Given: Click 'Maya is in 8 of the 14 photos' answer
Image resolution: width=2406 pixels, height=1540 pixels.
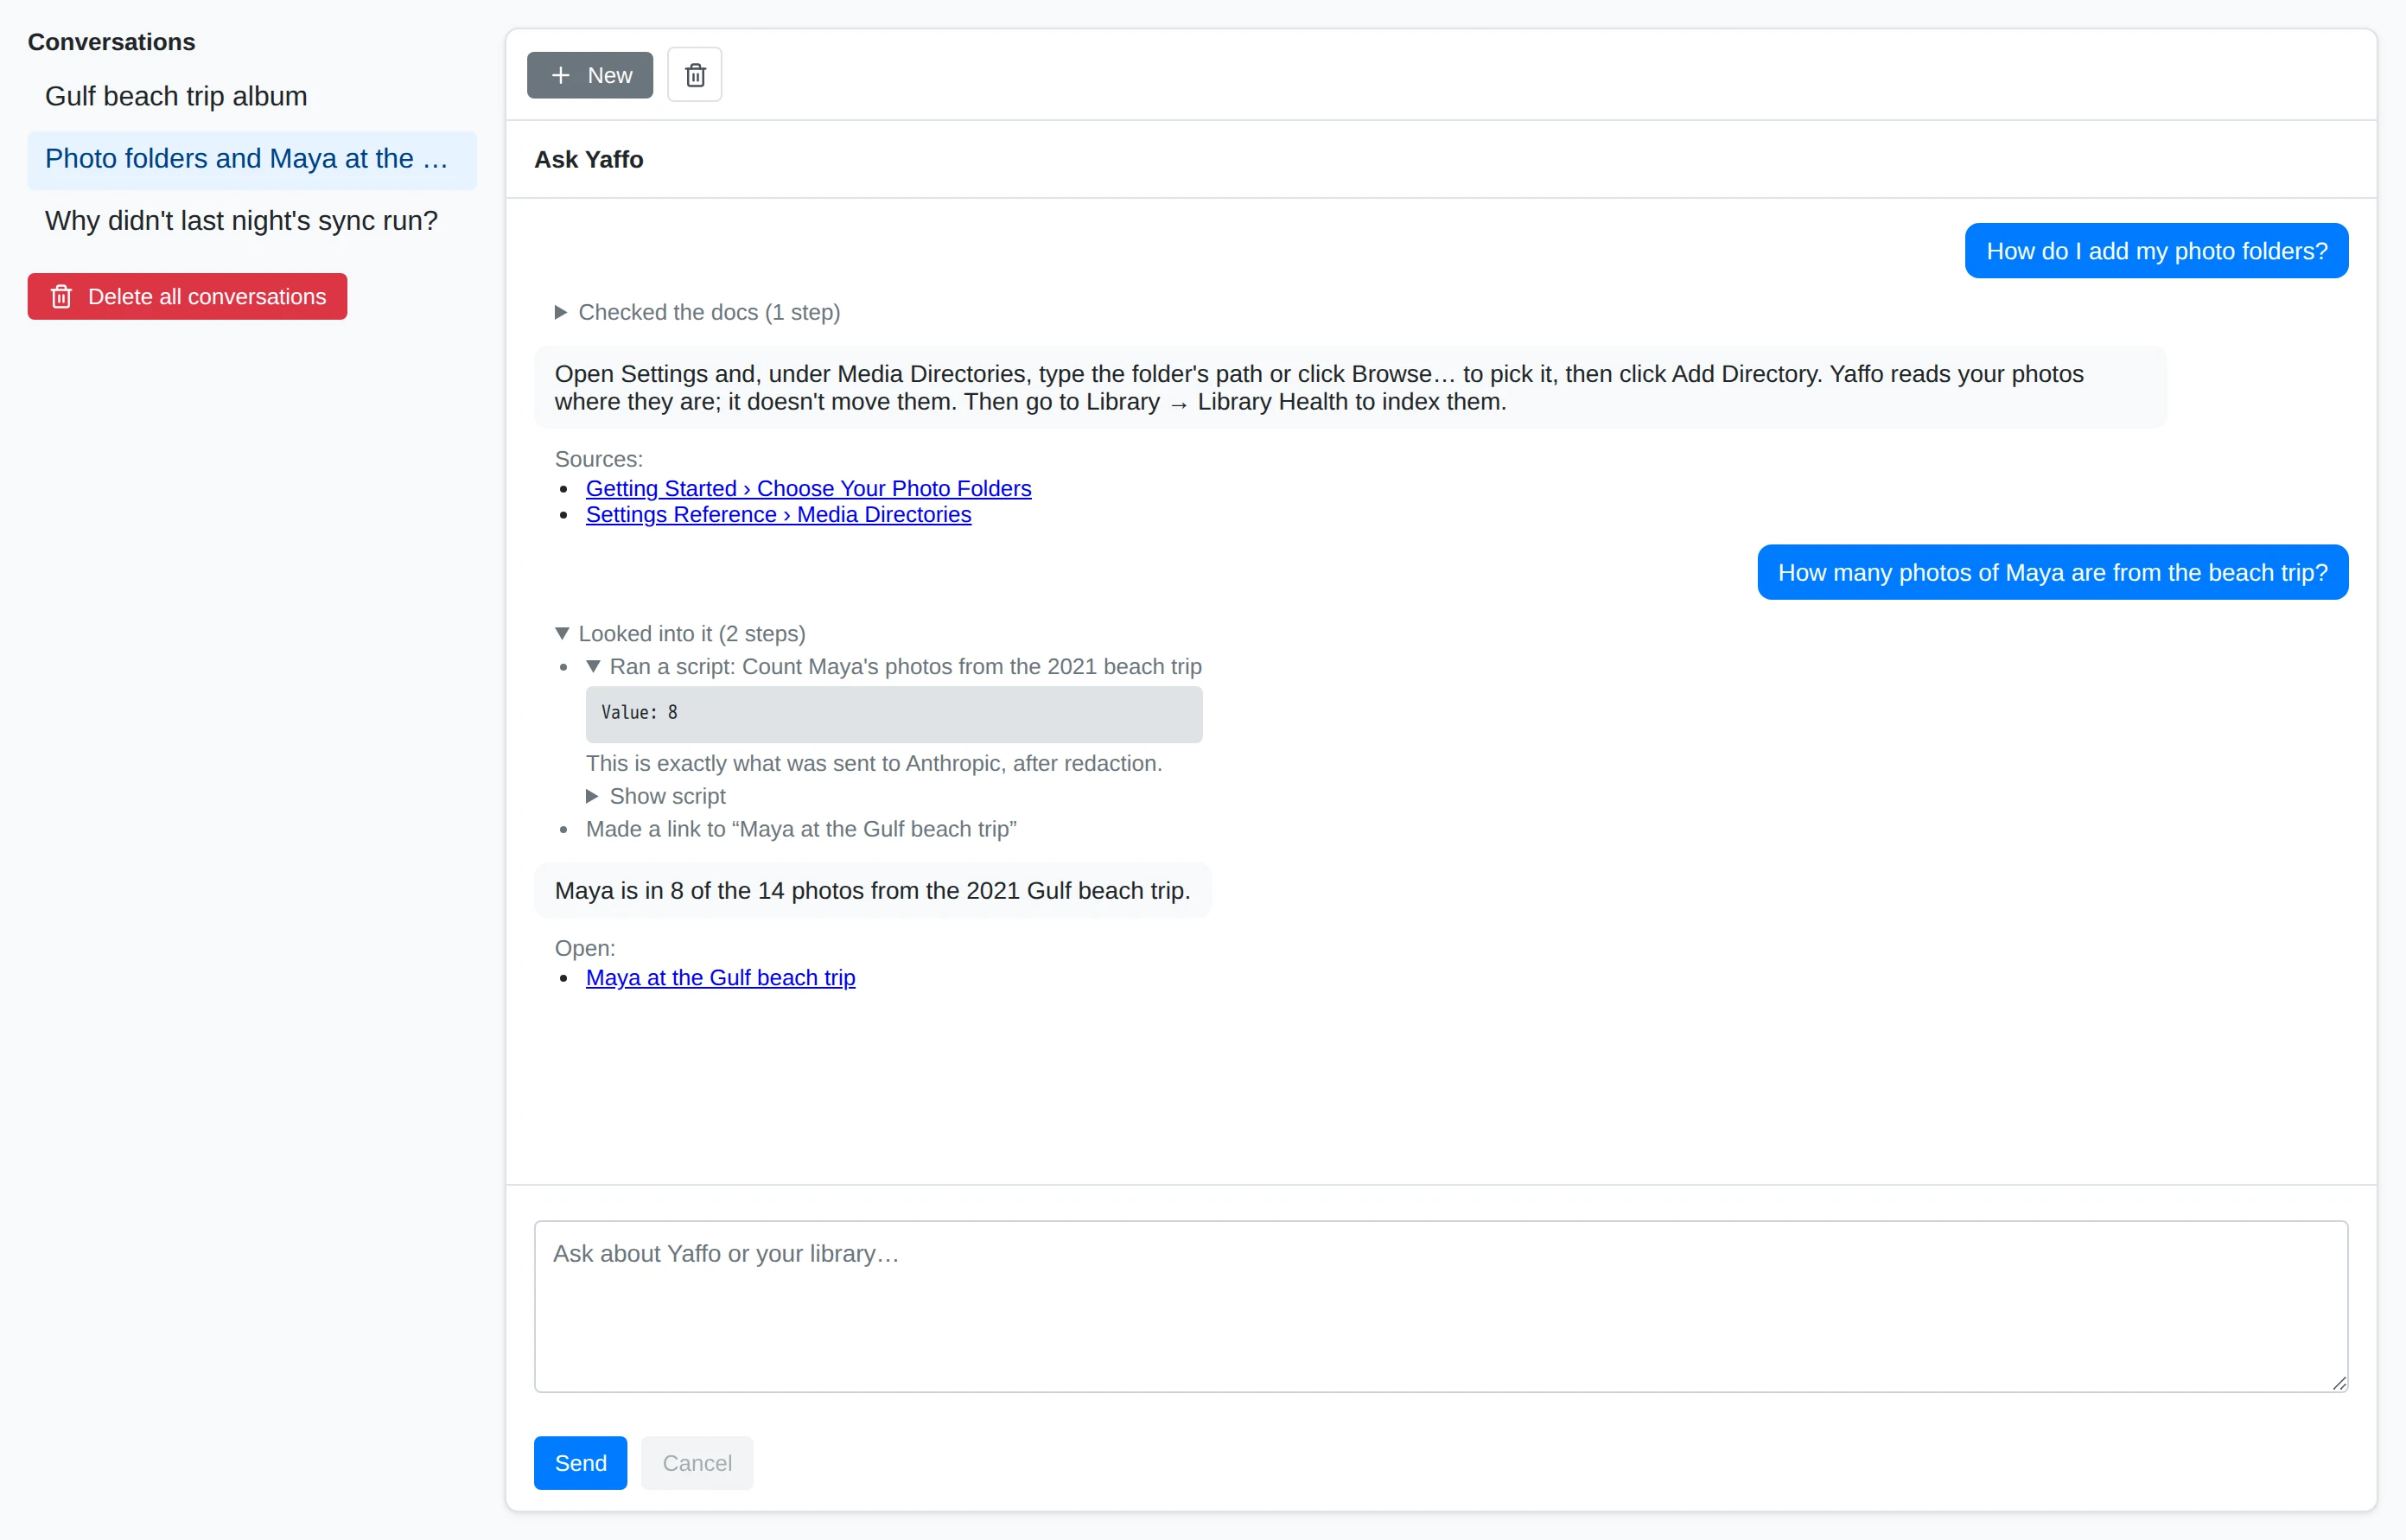Looking at the screenshot, I should 872,890.
